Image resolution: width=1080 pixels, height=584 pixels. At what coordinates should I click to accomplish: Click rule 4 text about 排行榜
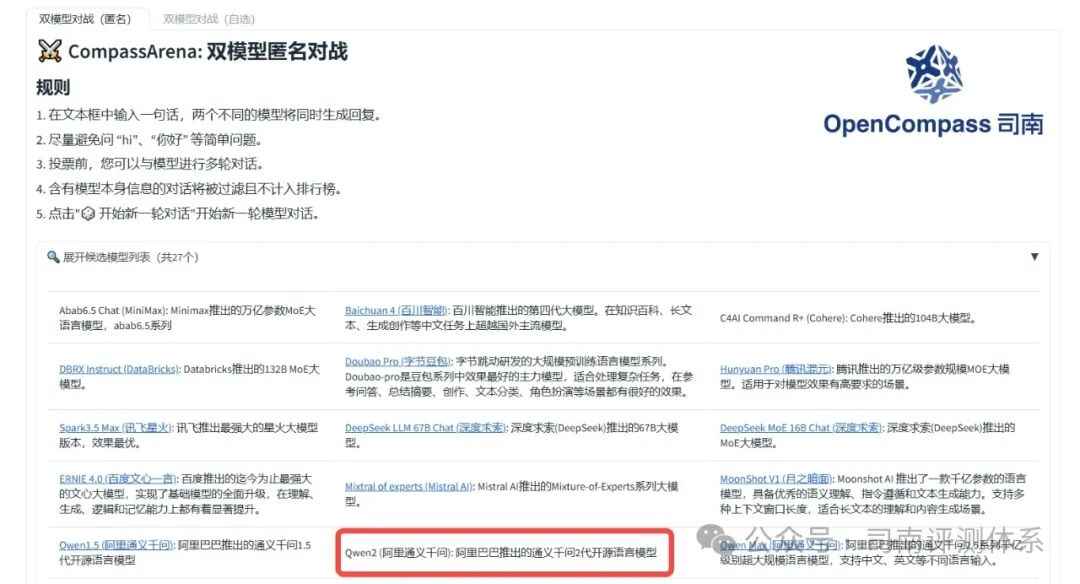click(x=189, y=189)
